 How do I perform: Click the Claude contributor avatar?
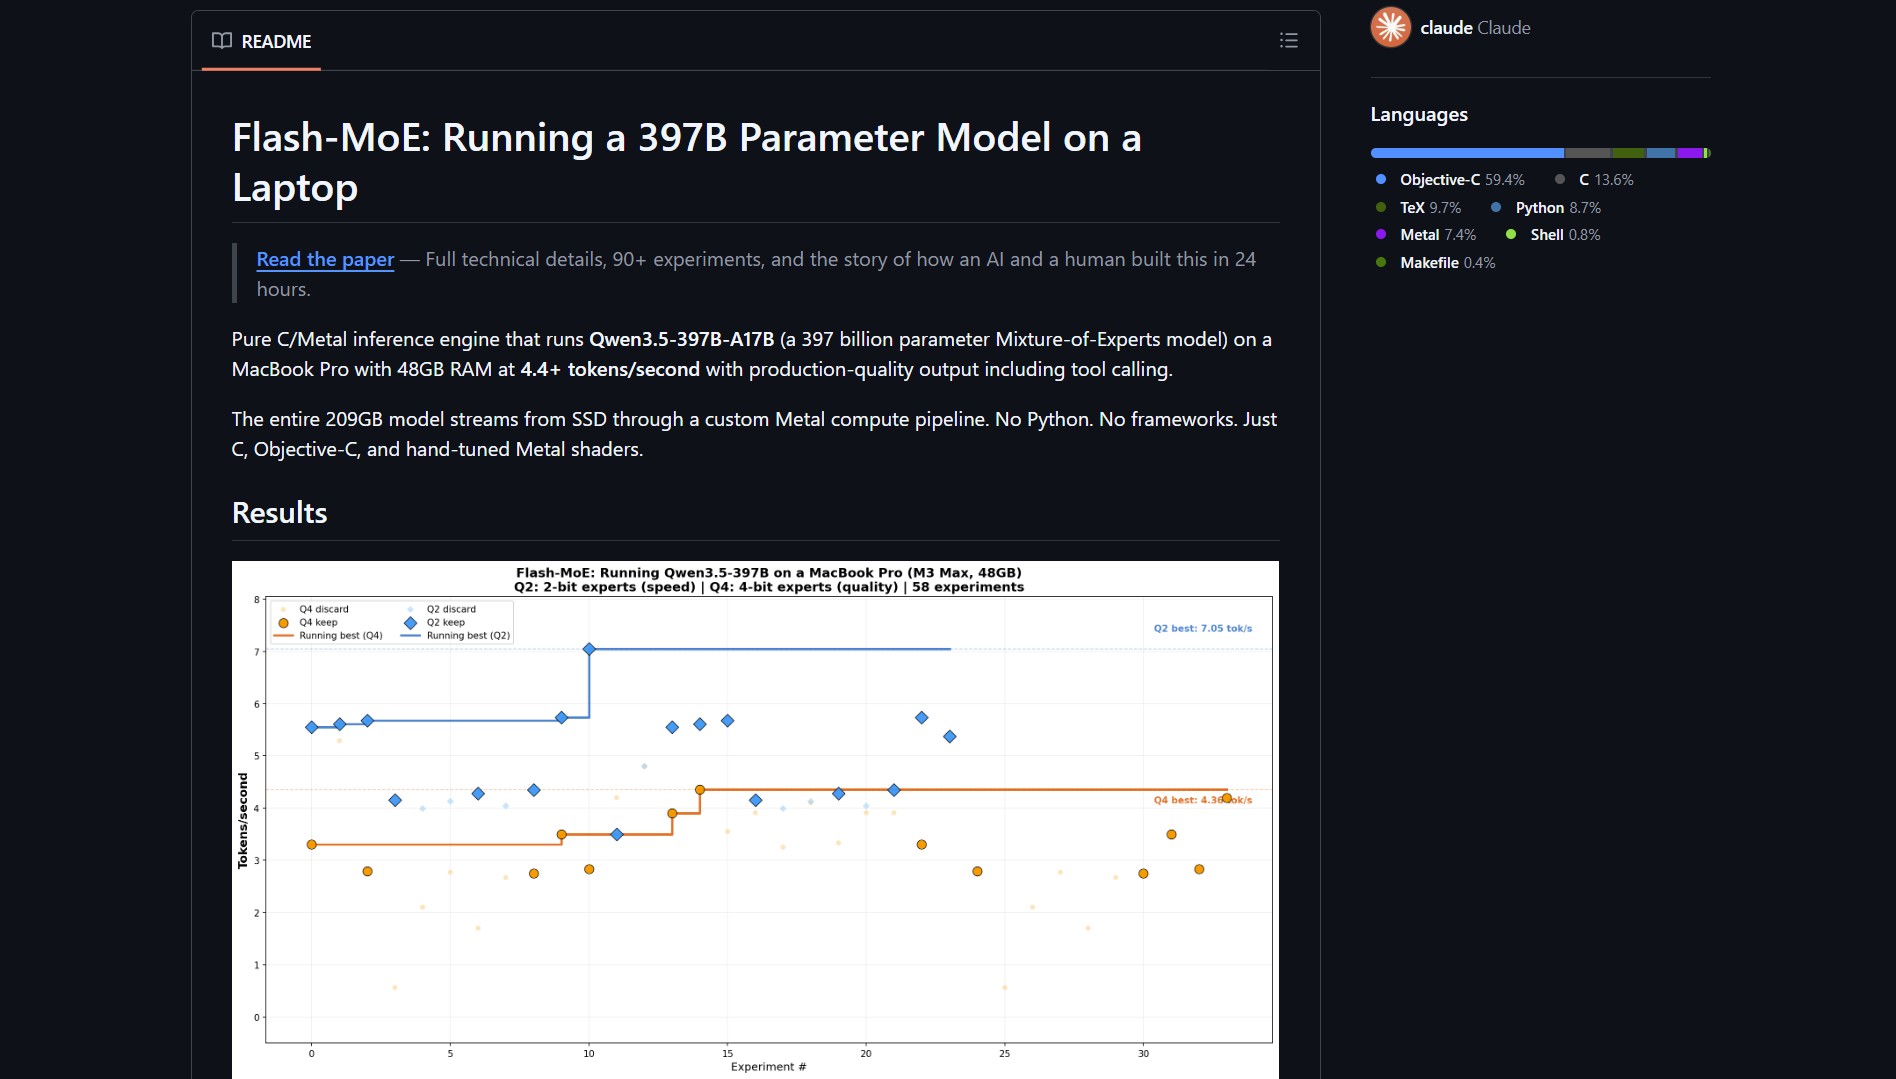tap(1390, 28)
